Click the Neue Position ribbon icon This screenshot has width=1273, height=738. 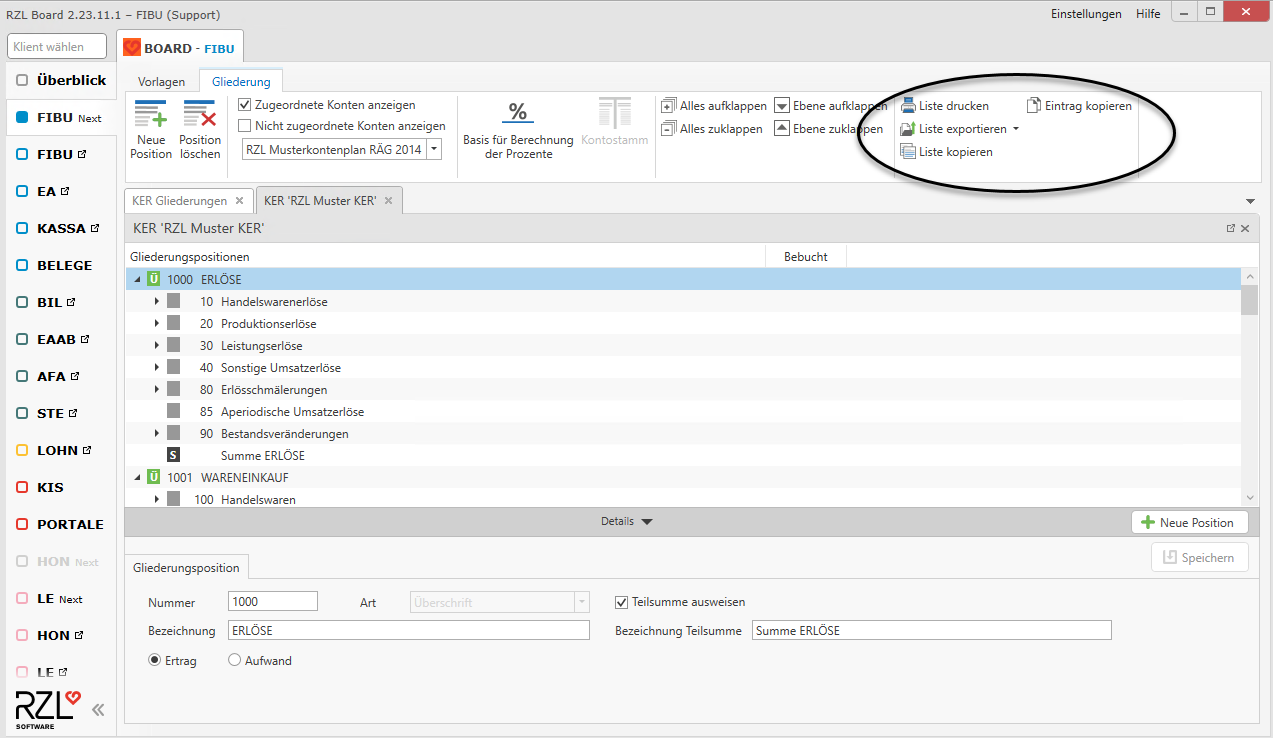[x=151, y=114]
